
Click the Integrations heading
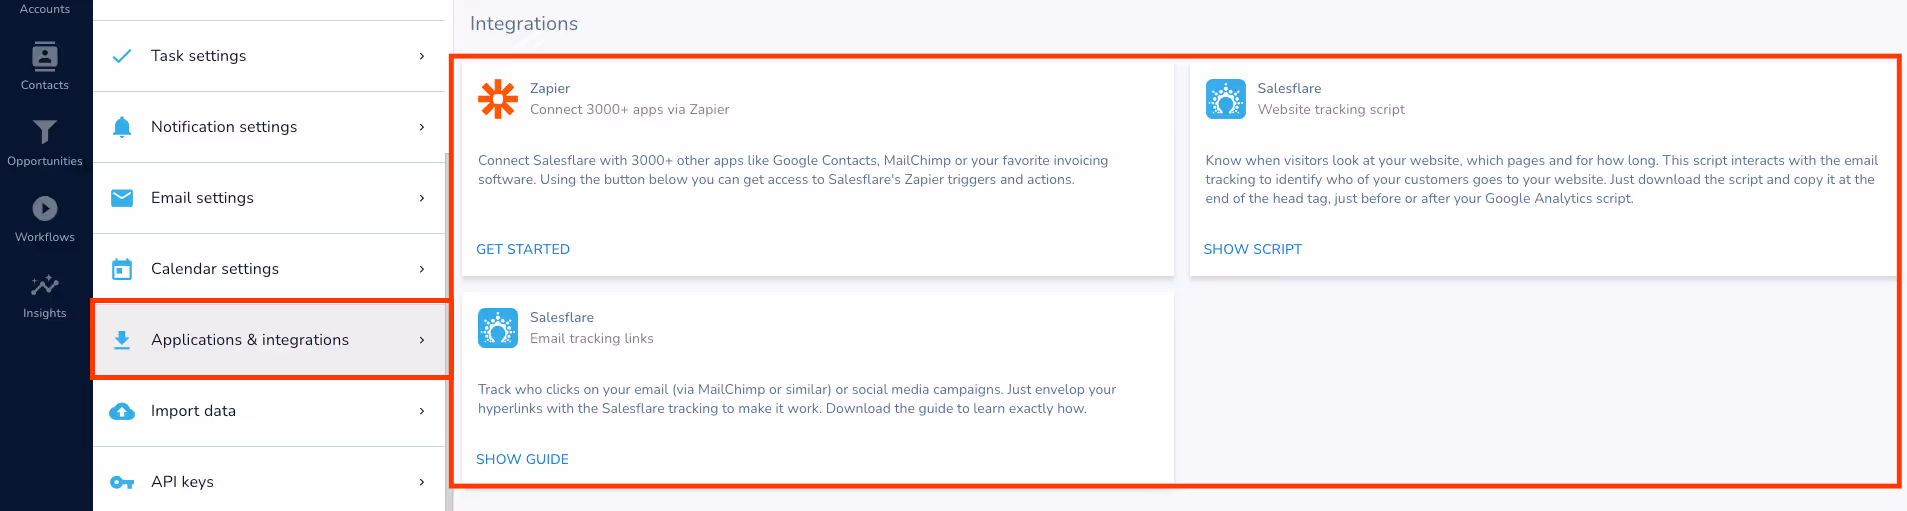tap(524, 24)
